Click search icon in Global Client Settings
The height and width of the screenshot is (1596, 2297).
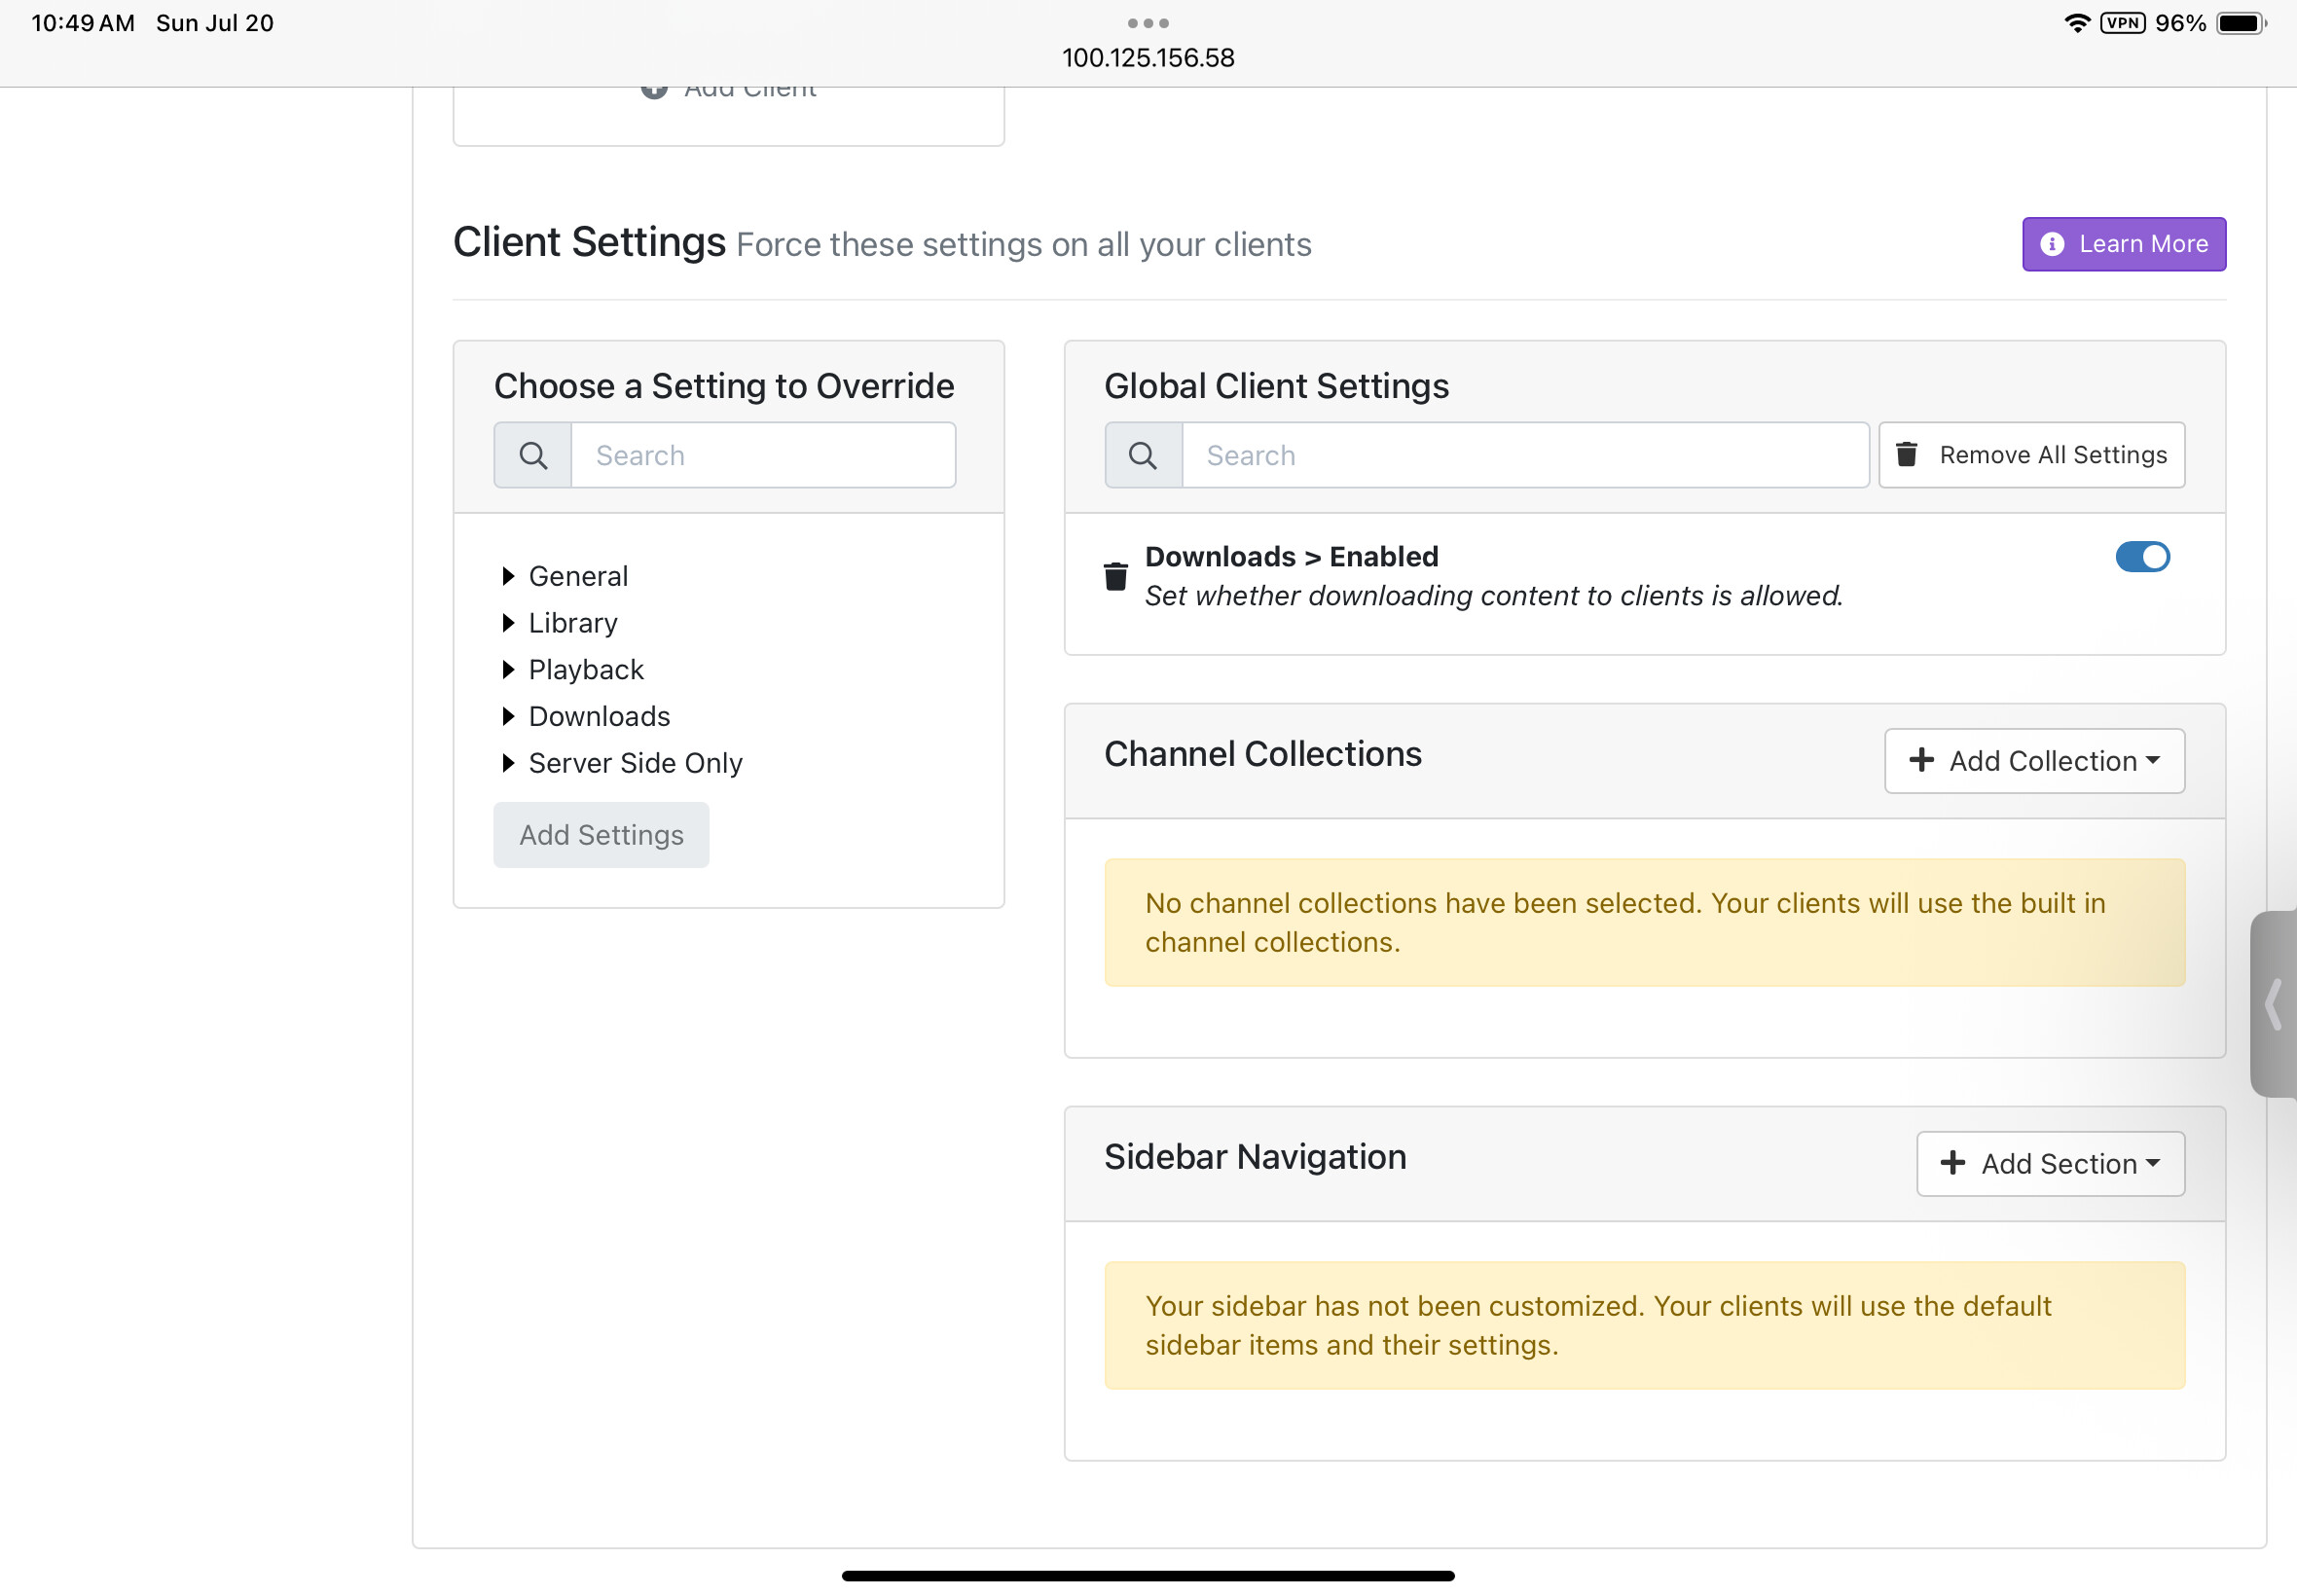pyautogui.click(x=1143, y=456)
